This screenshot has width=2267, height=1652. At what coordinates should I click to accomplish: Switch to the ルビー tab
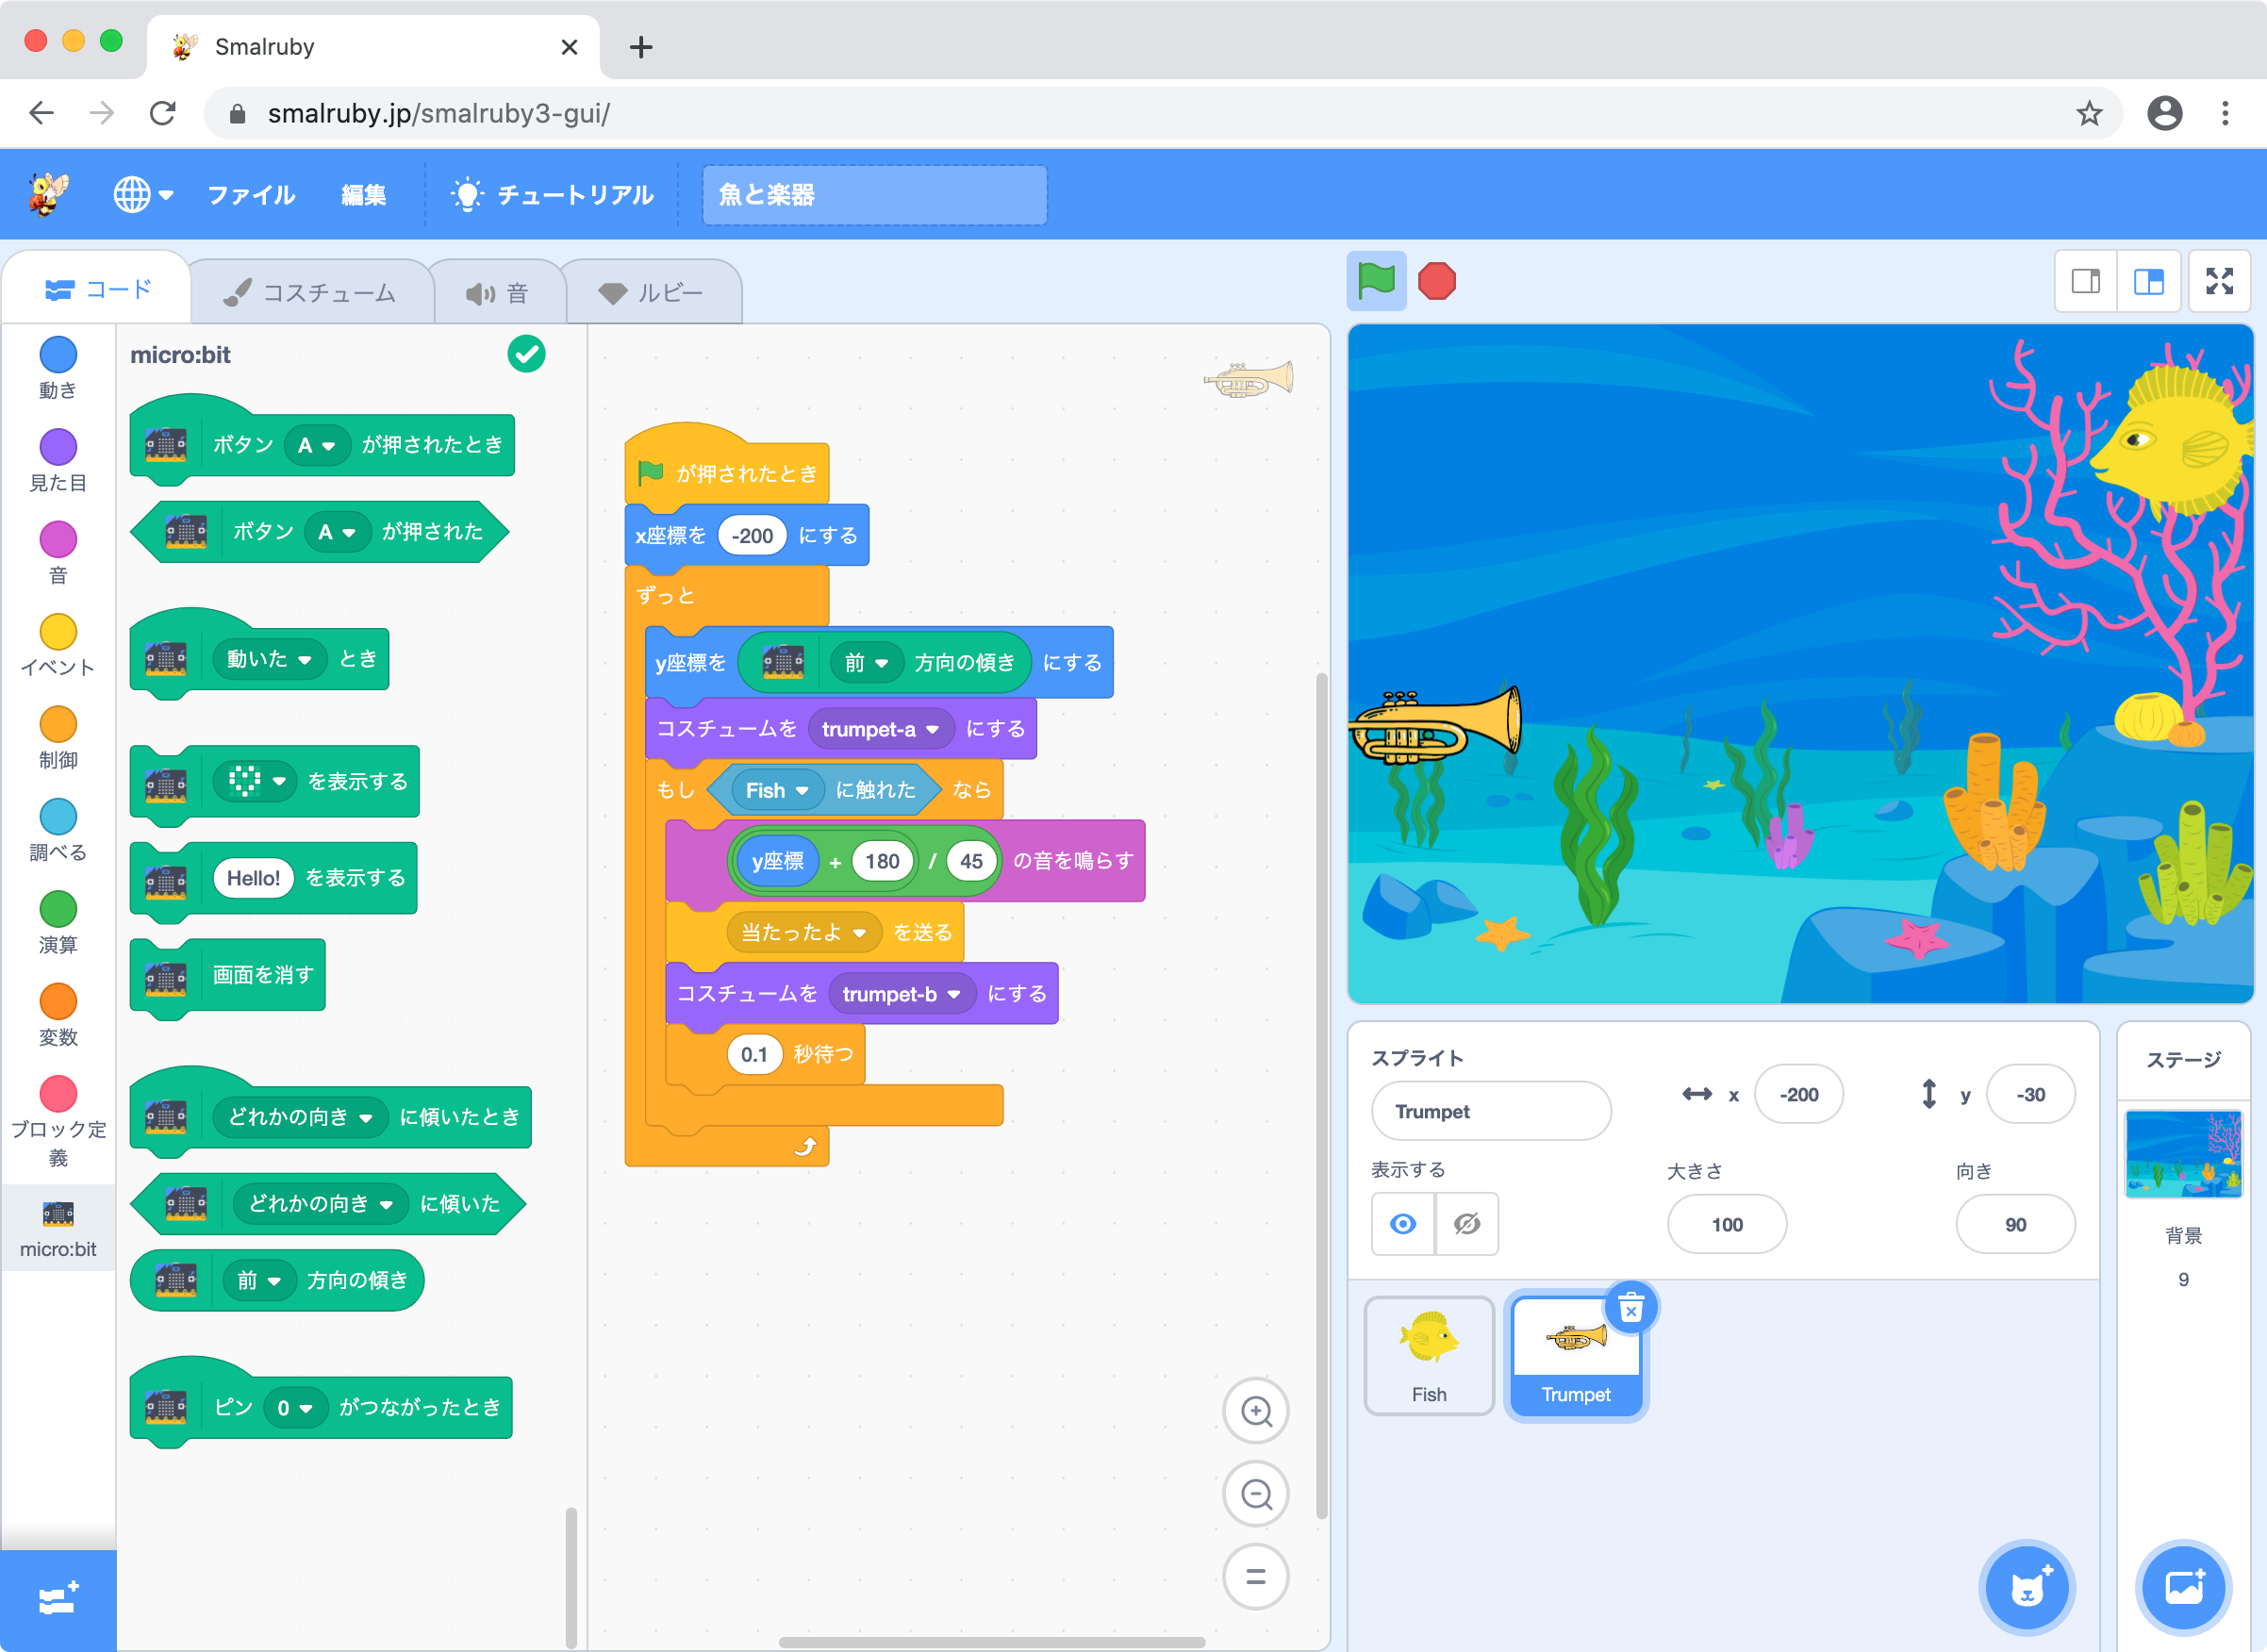coord(653,292)
